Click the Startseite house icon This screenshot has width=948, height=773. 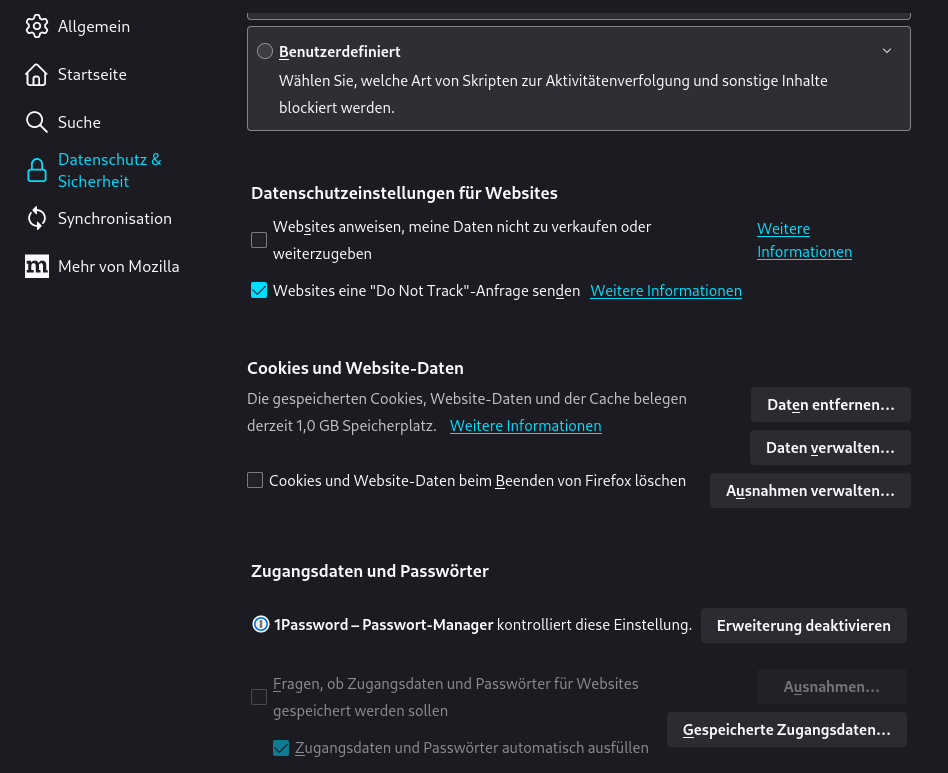click(37, 74)
